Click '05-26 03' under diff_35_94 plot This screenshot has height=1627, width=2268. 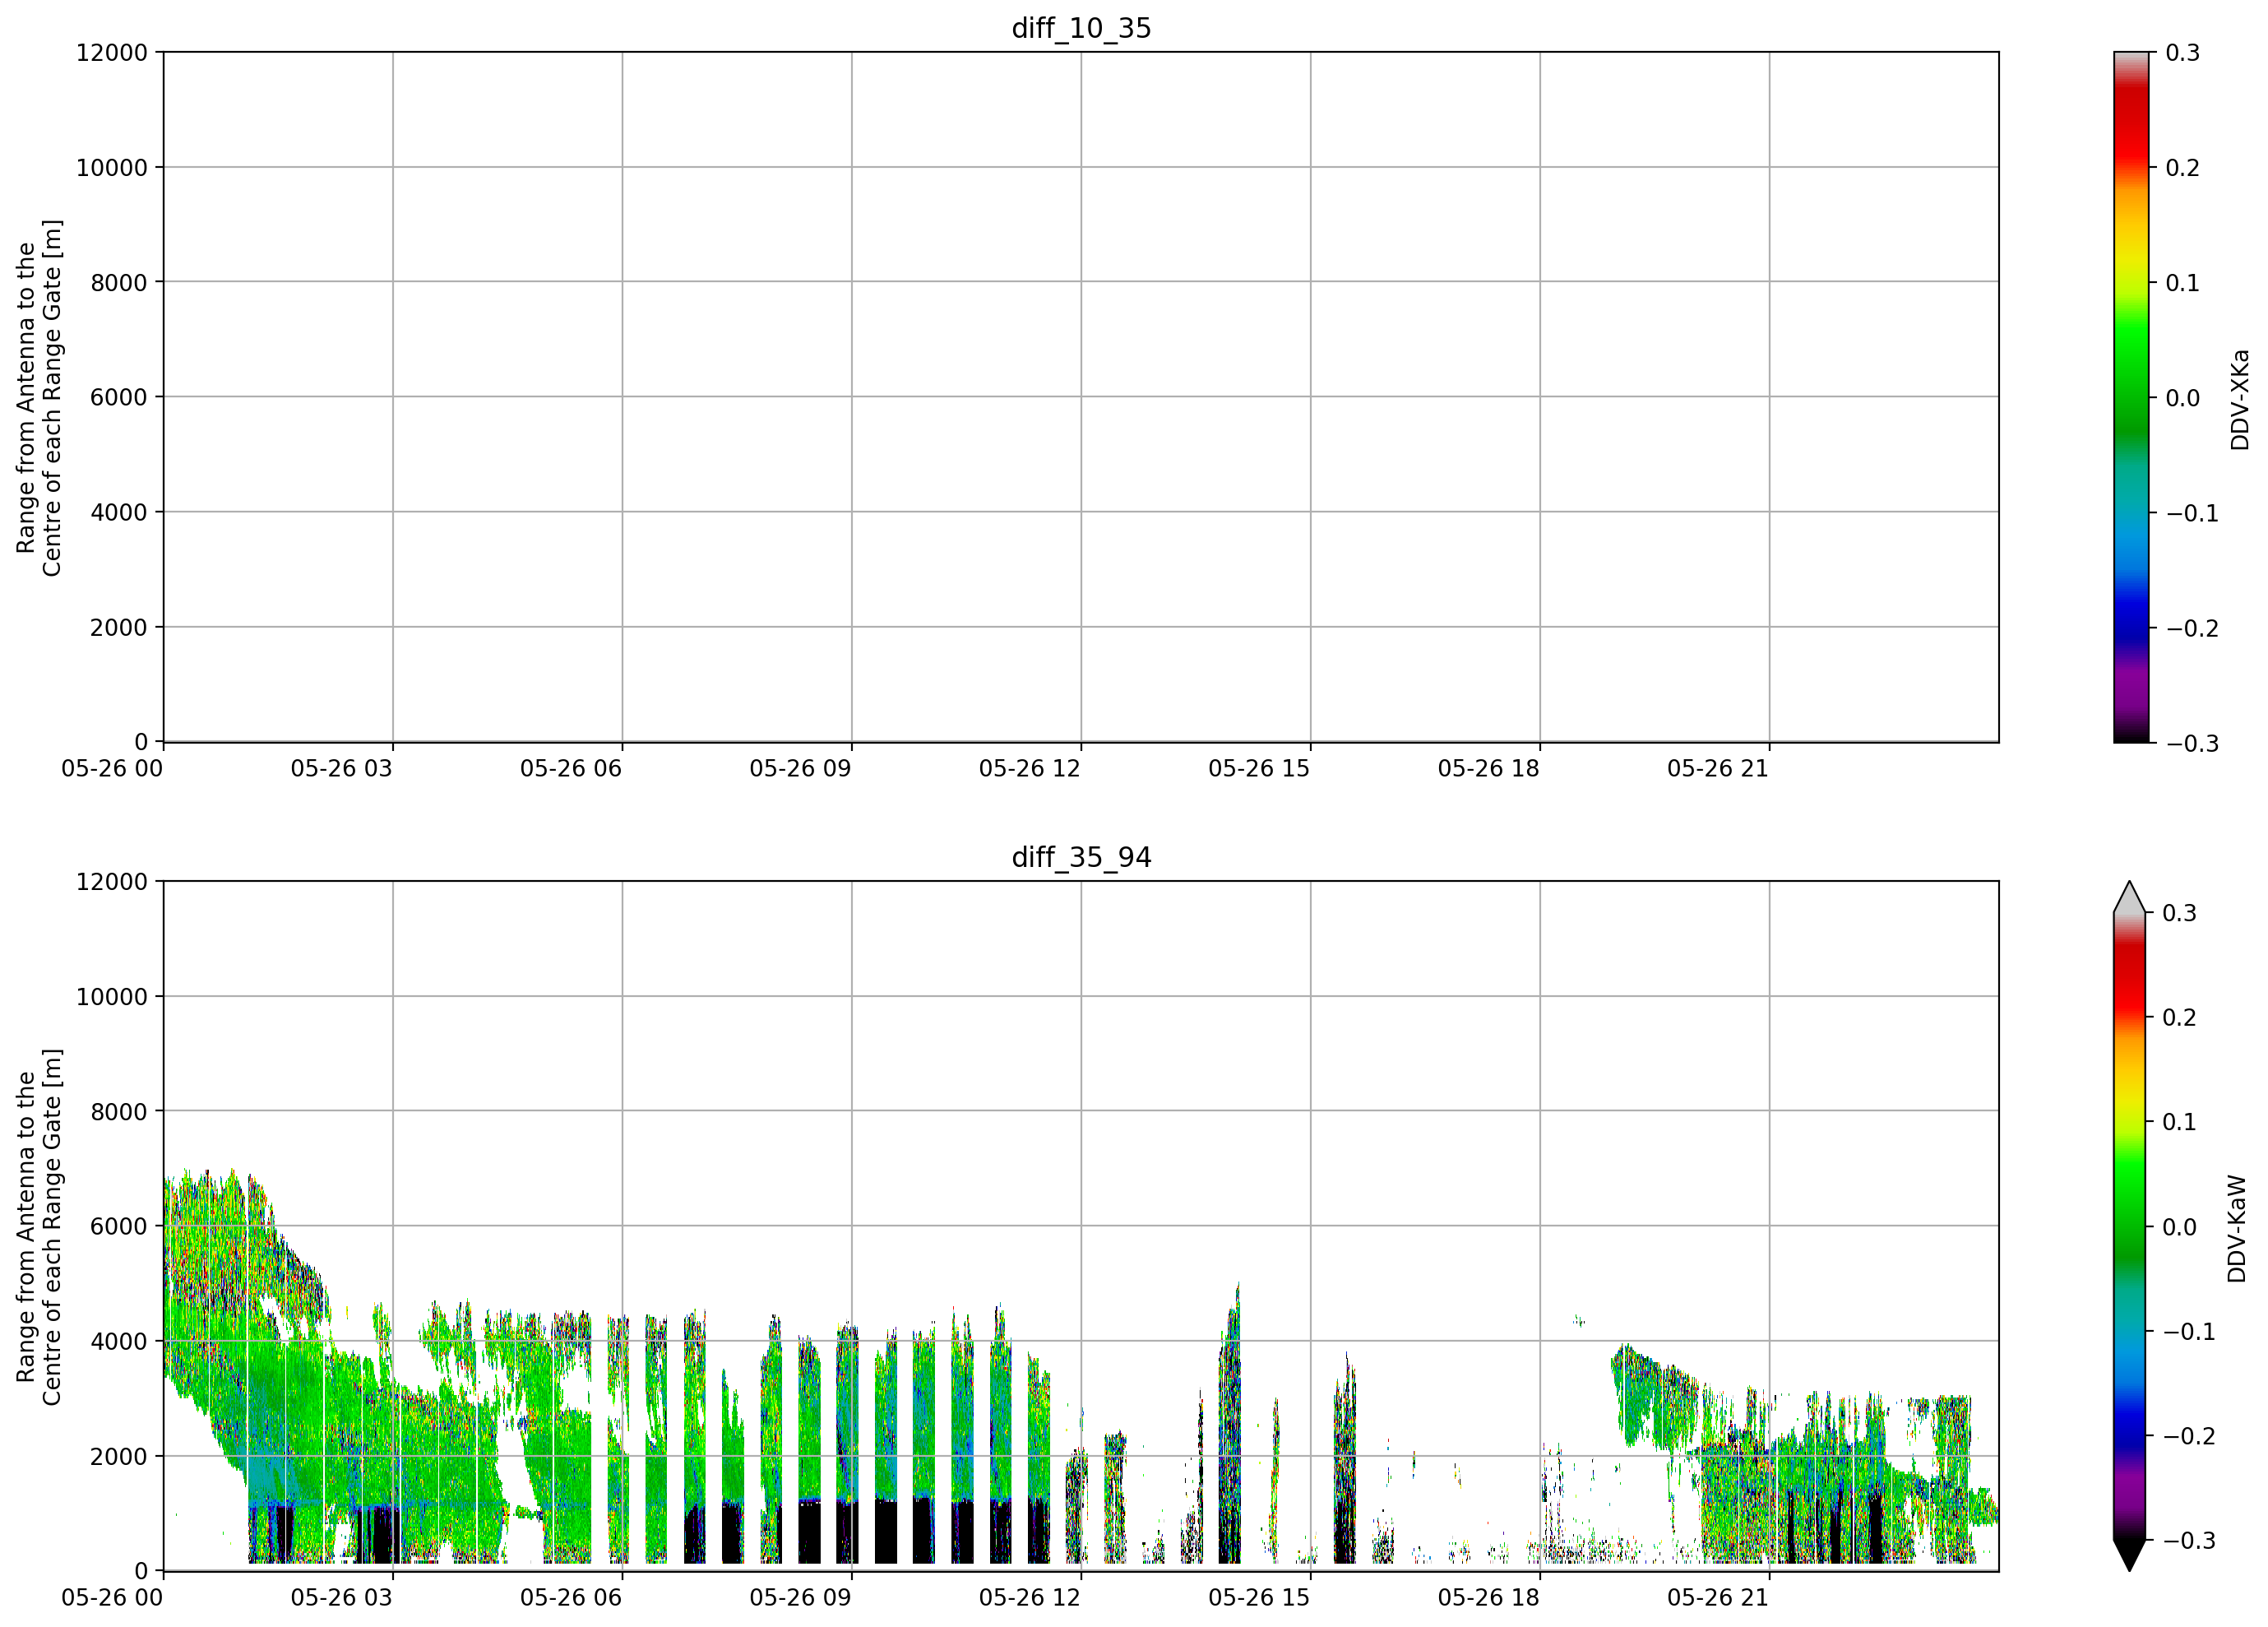342,1597
